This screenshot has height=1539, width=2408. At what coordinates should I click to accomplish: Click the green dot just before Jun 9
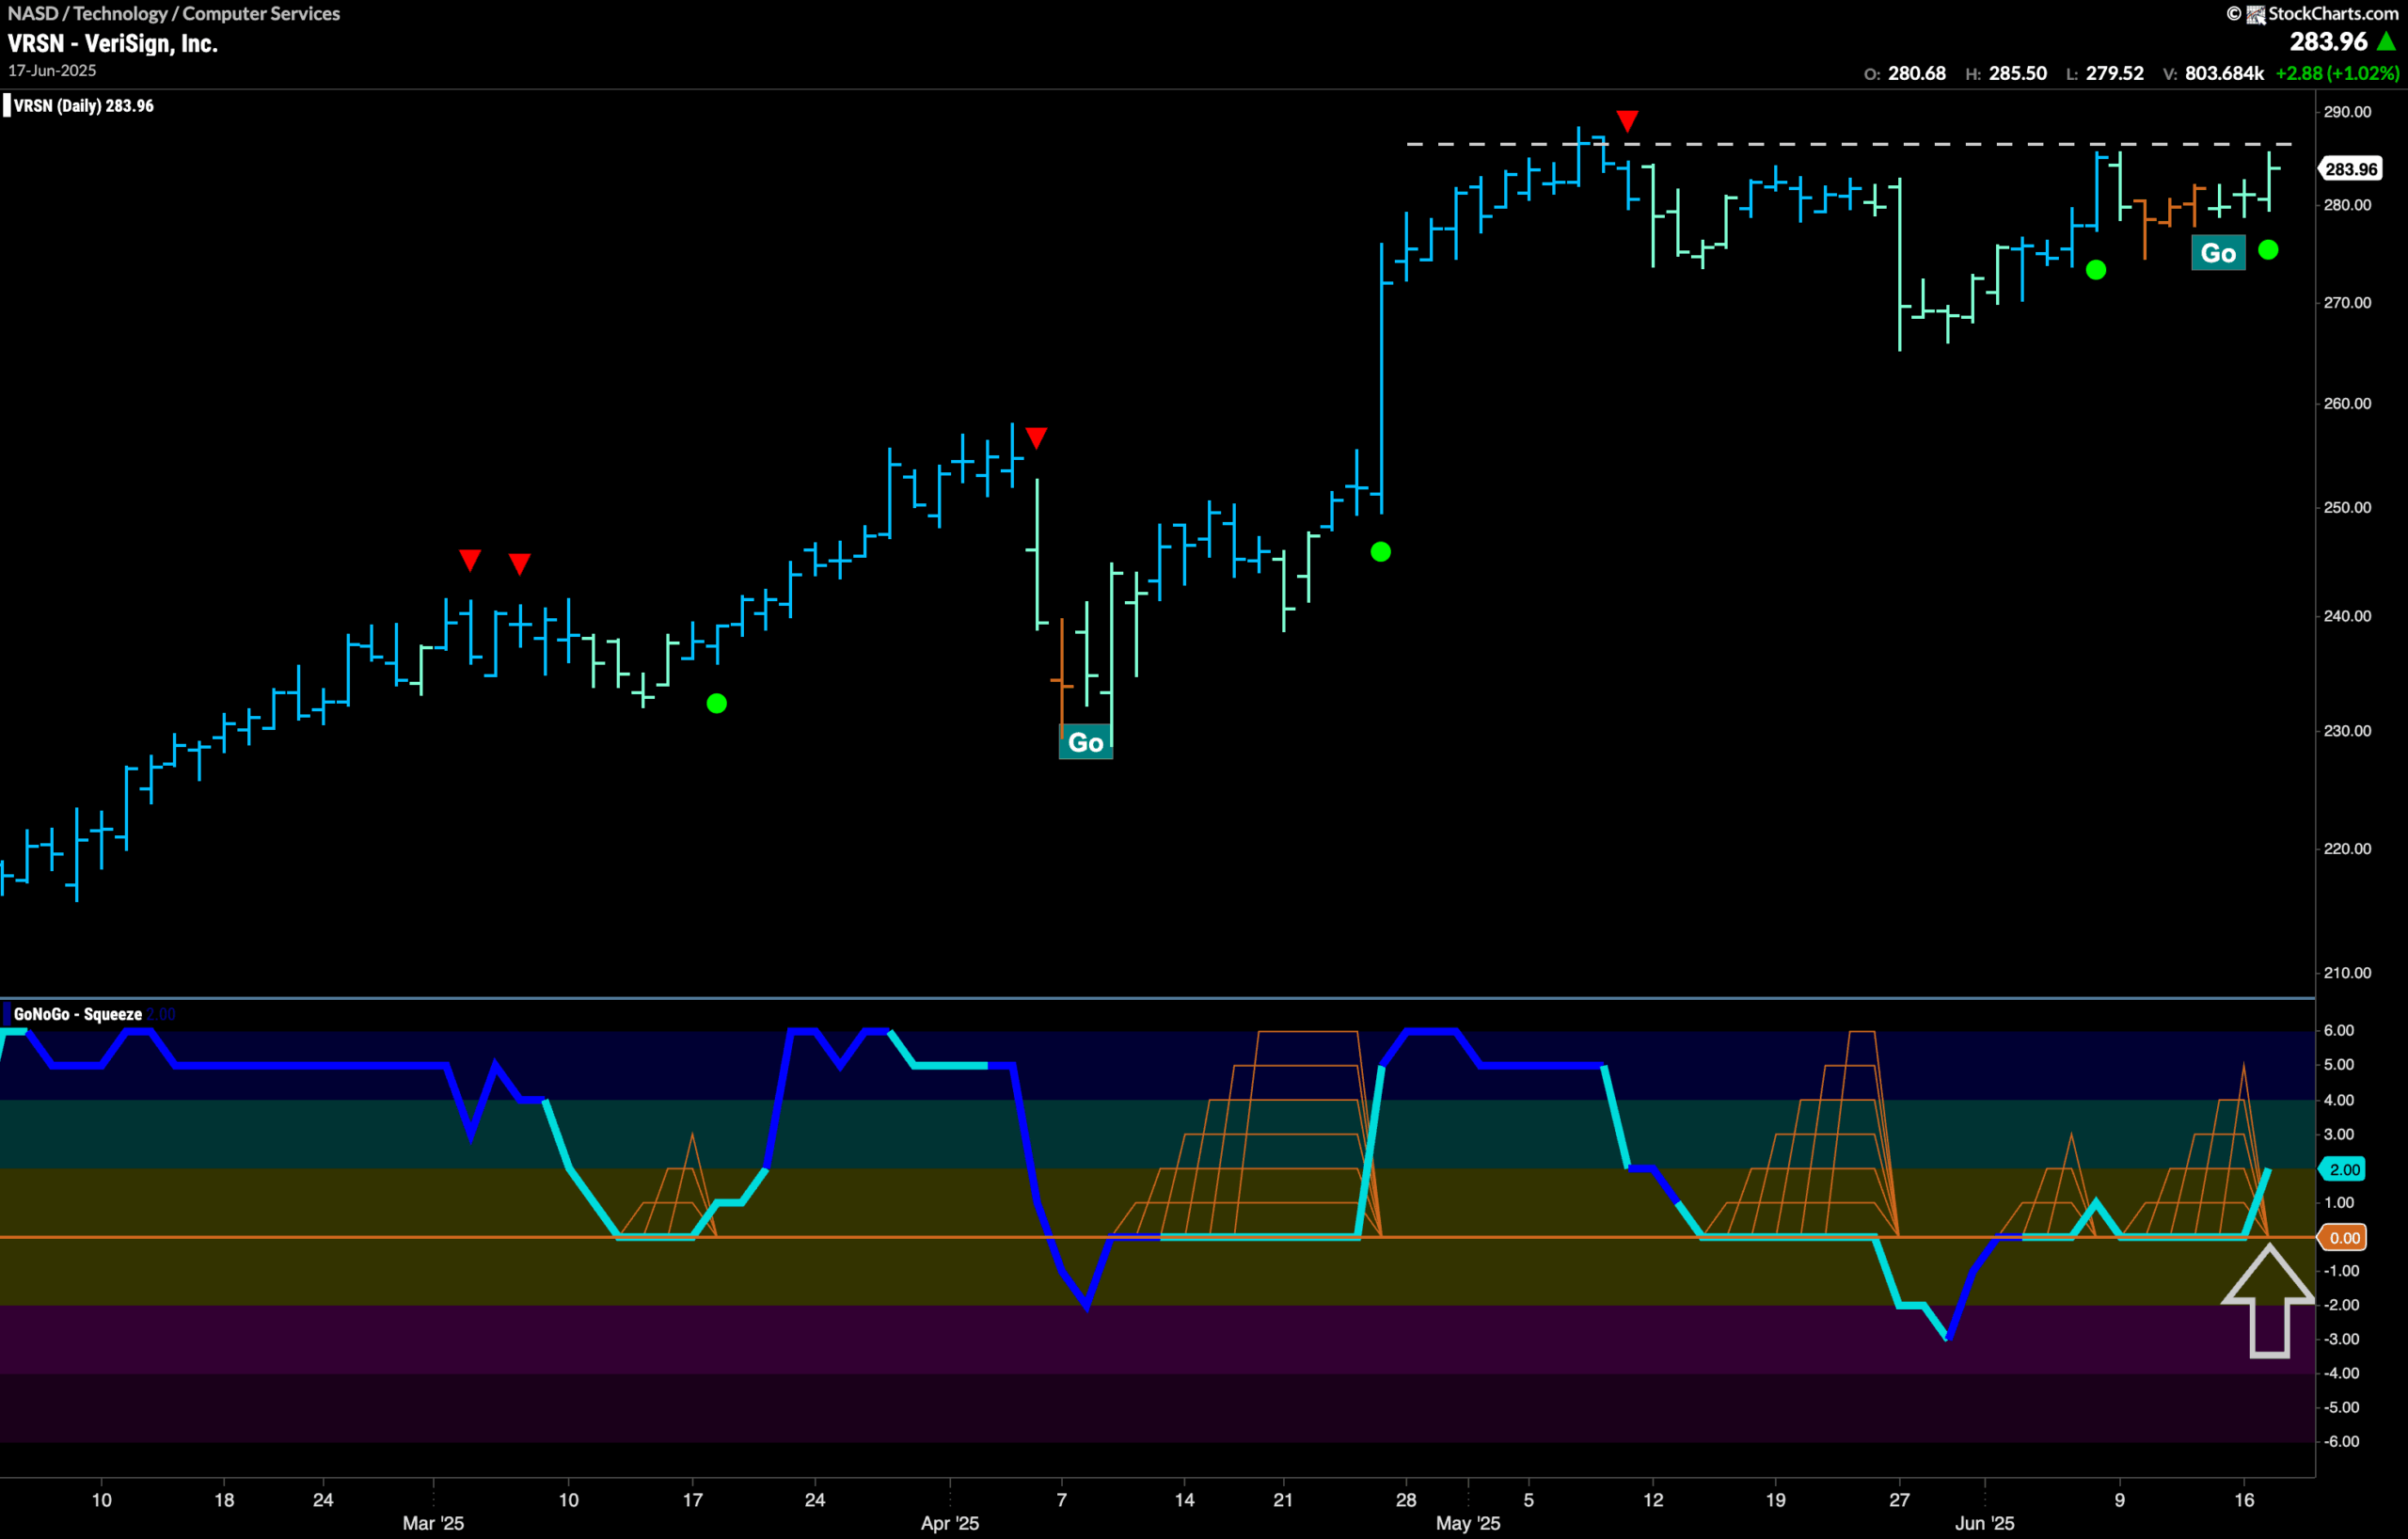pos(2096,270)
